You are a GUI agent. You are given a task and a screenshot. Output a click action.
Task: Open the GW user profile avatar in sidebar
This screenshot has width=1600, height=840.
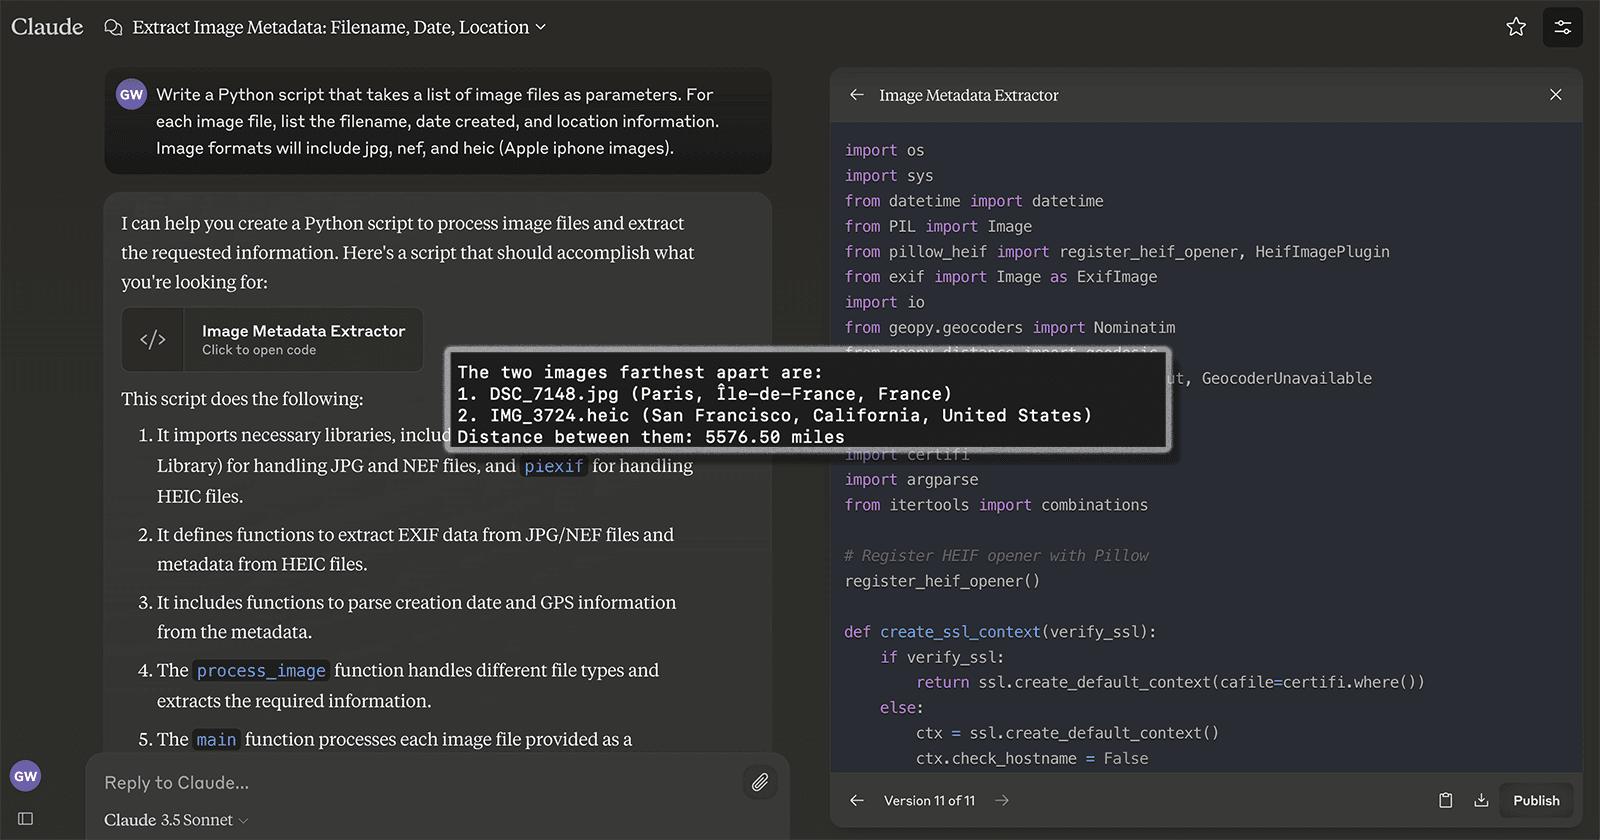click(x=25, y=776)
